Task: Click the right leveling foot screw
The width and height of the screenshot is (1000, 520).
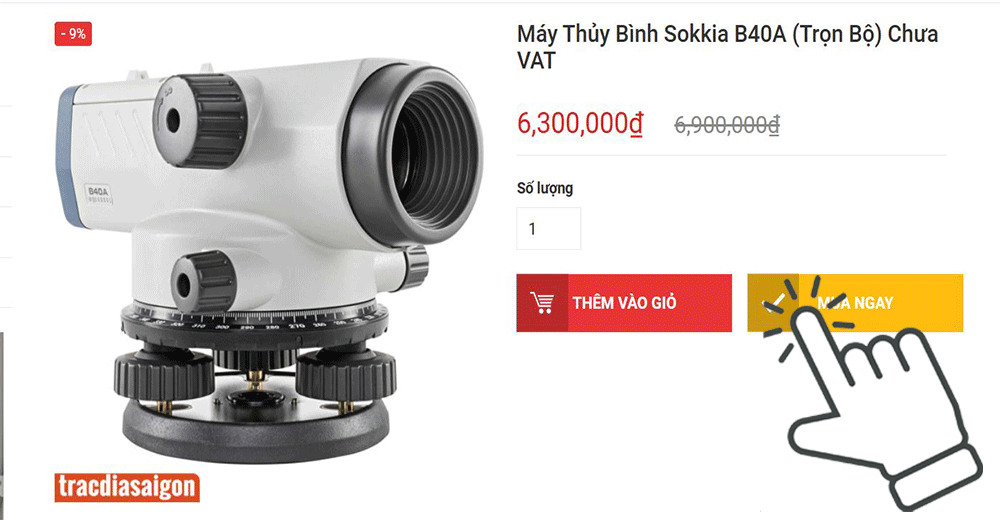Action: (x=345, y=375)
